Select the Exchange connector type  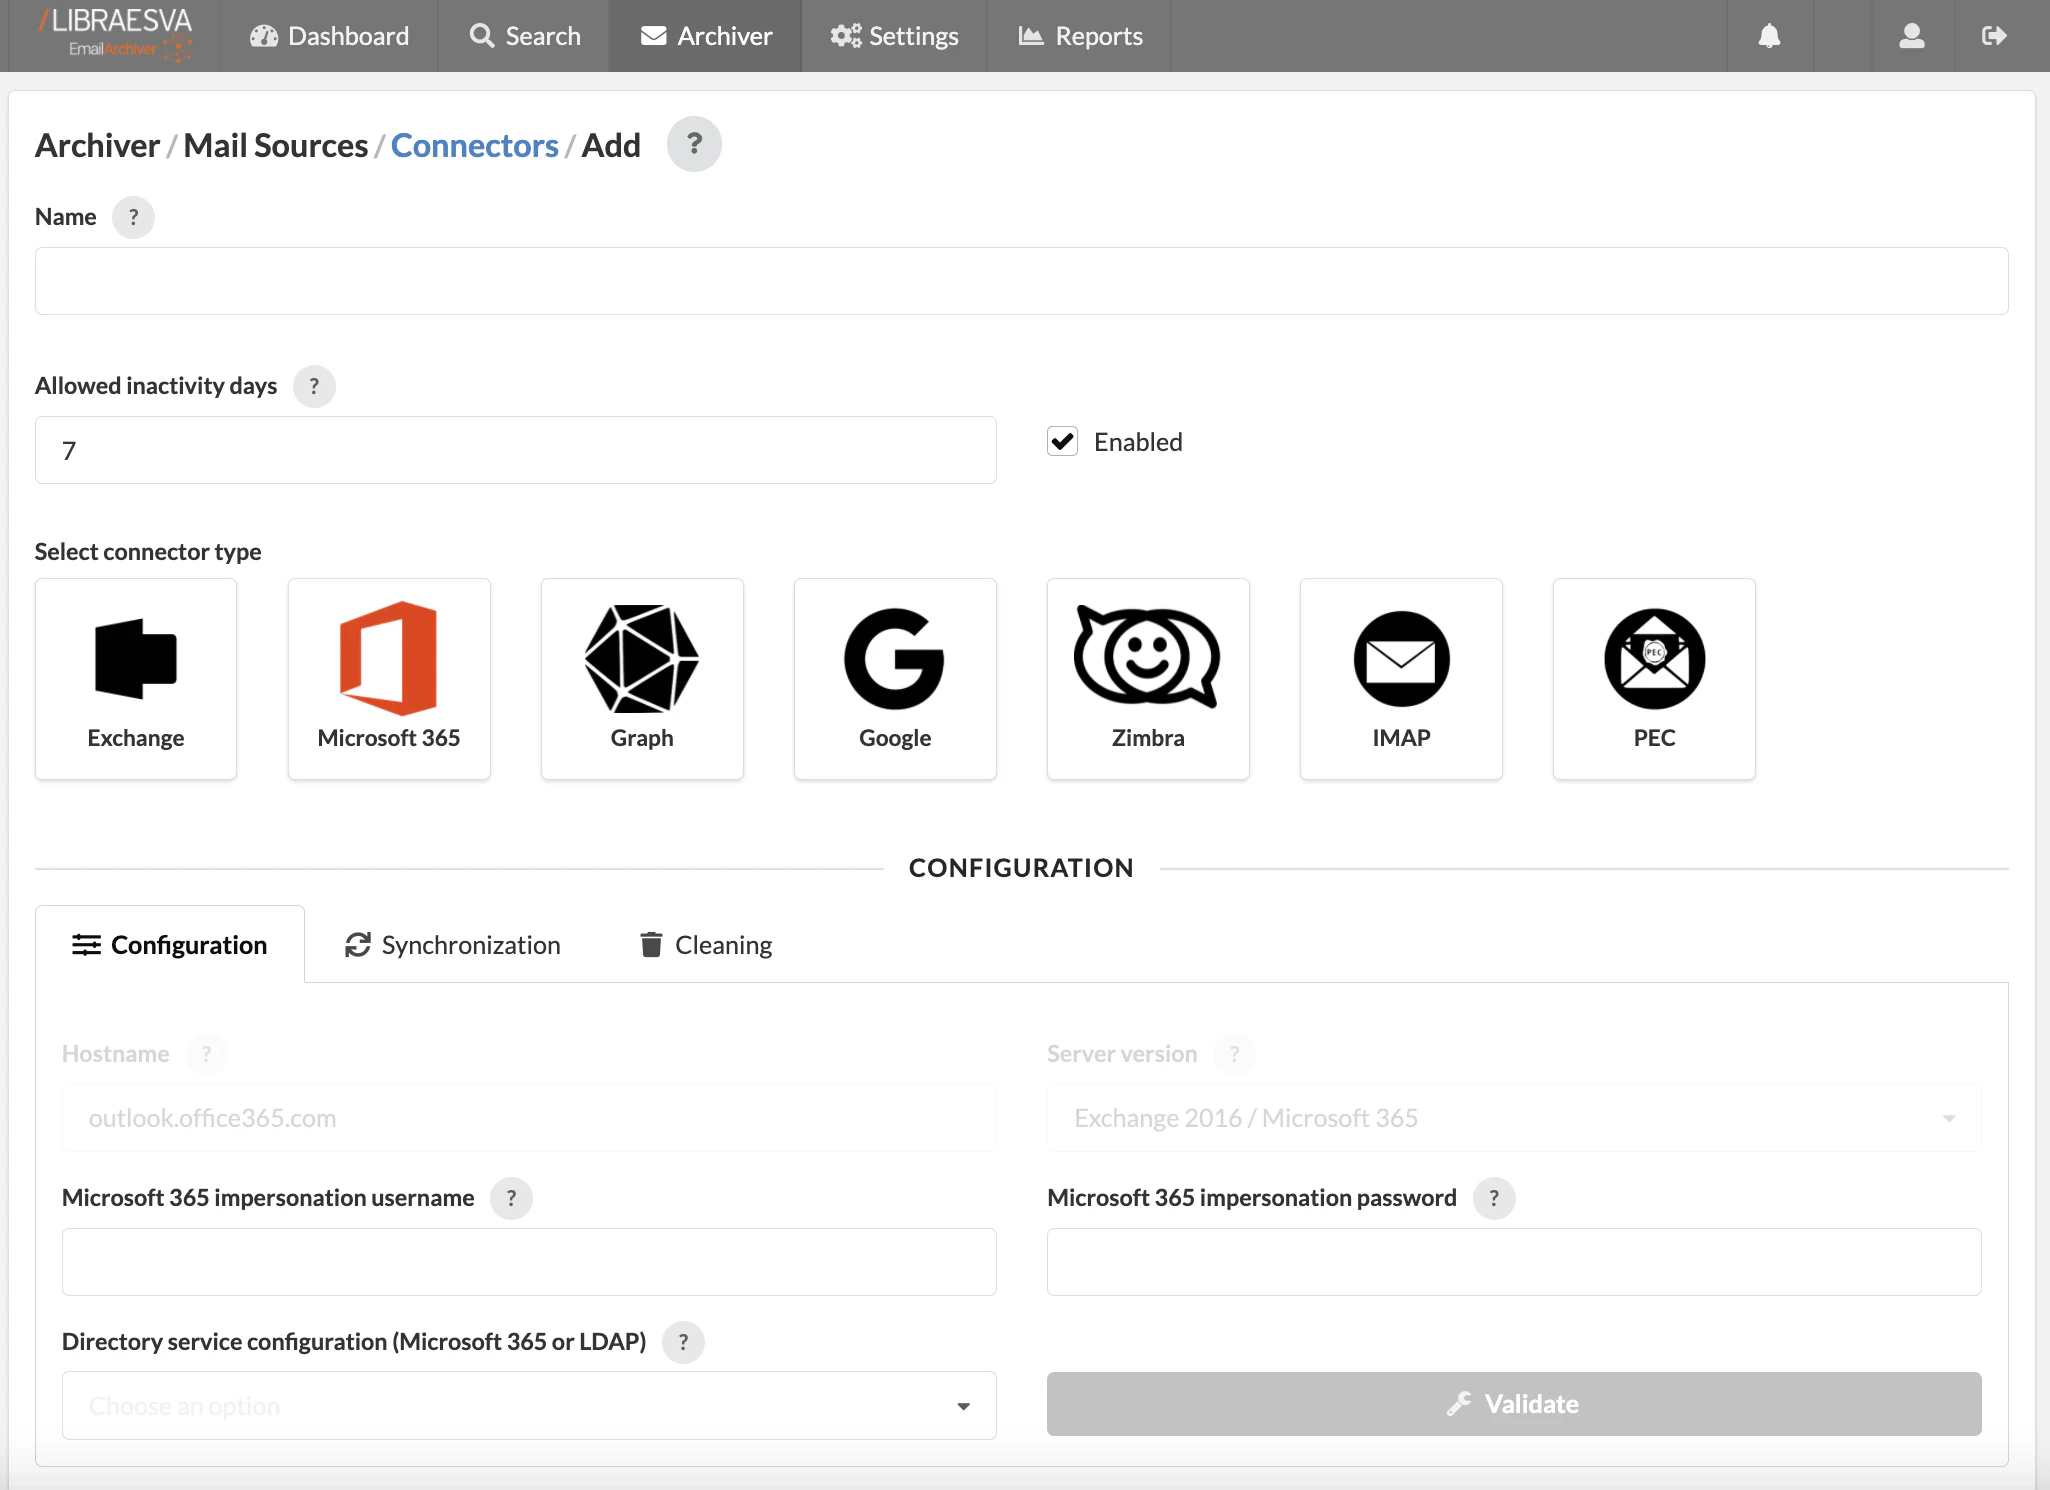coord(135,678)
